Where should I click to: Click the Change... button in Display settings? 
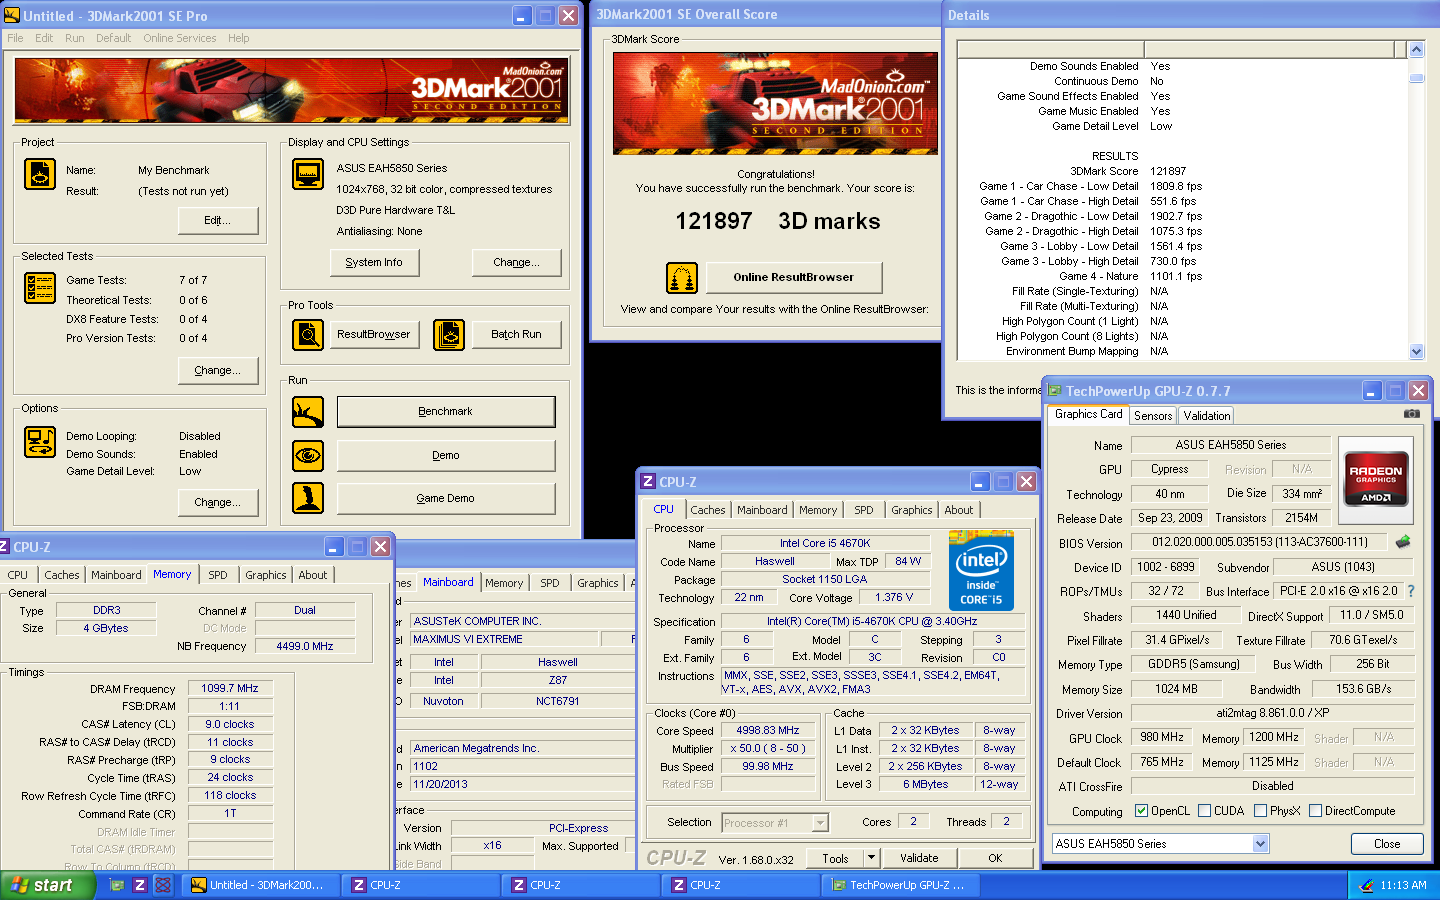[516, 262]
